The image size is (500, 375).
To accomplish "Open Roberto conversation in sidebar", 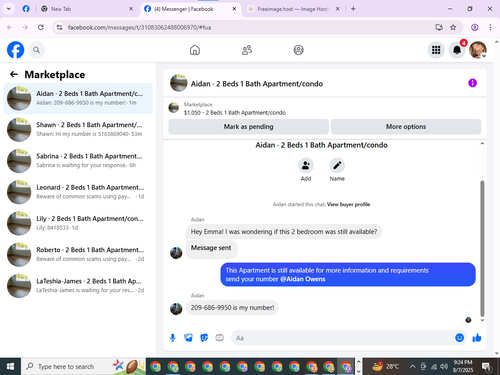I will (78, 254).
